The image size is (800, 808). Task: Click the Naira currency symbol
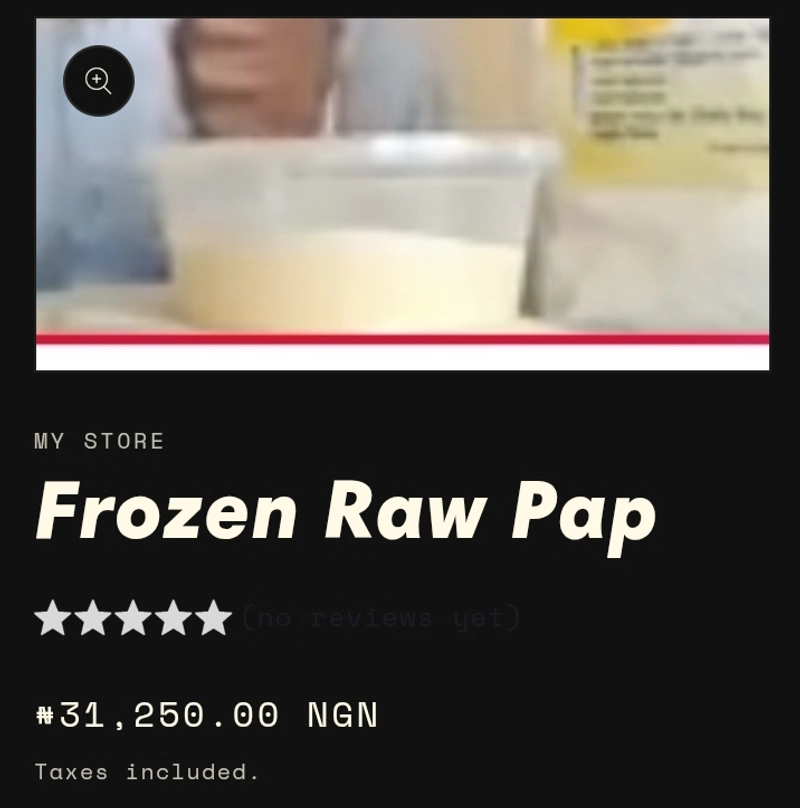[45, 715]
